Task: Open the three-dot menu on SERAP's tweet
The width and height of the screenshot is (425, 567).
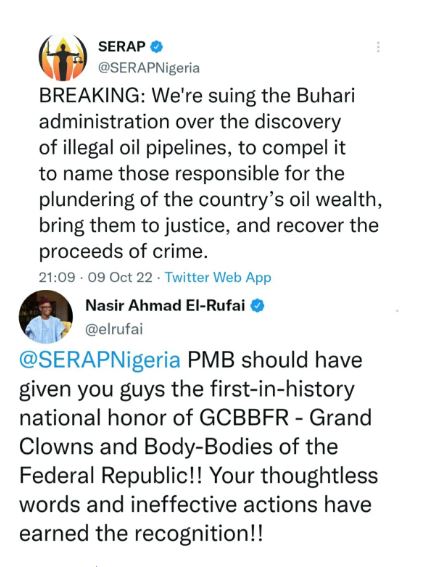Action: point(378,47)
